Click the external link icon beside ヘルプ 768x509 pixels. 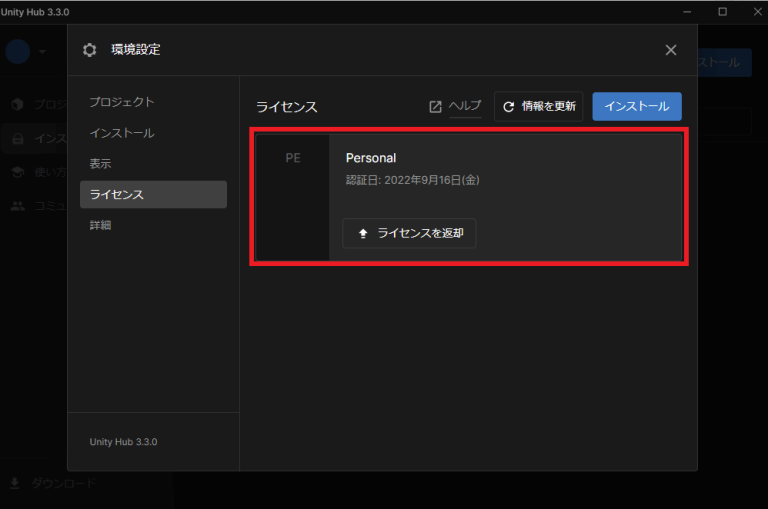coord(435,107)
